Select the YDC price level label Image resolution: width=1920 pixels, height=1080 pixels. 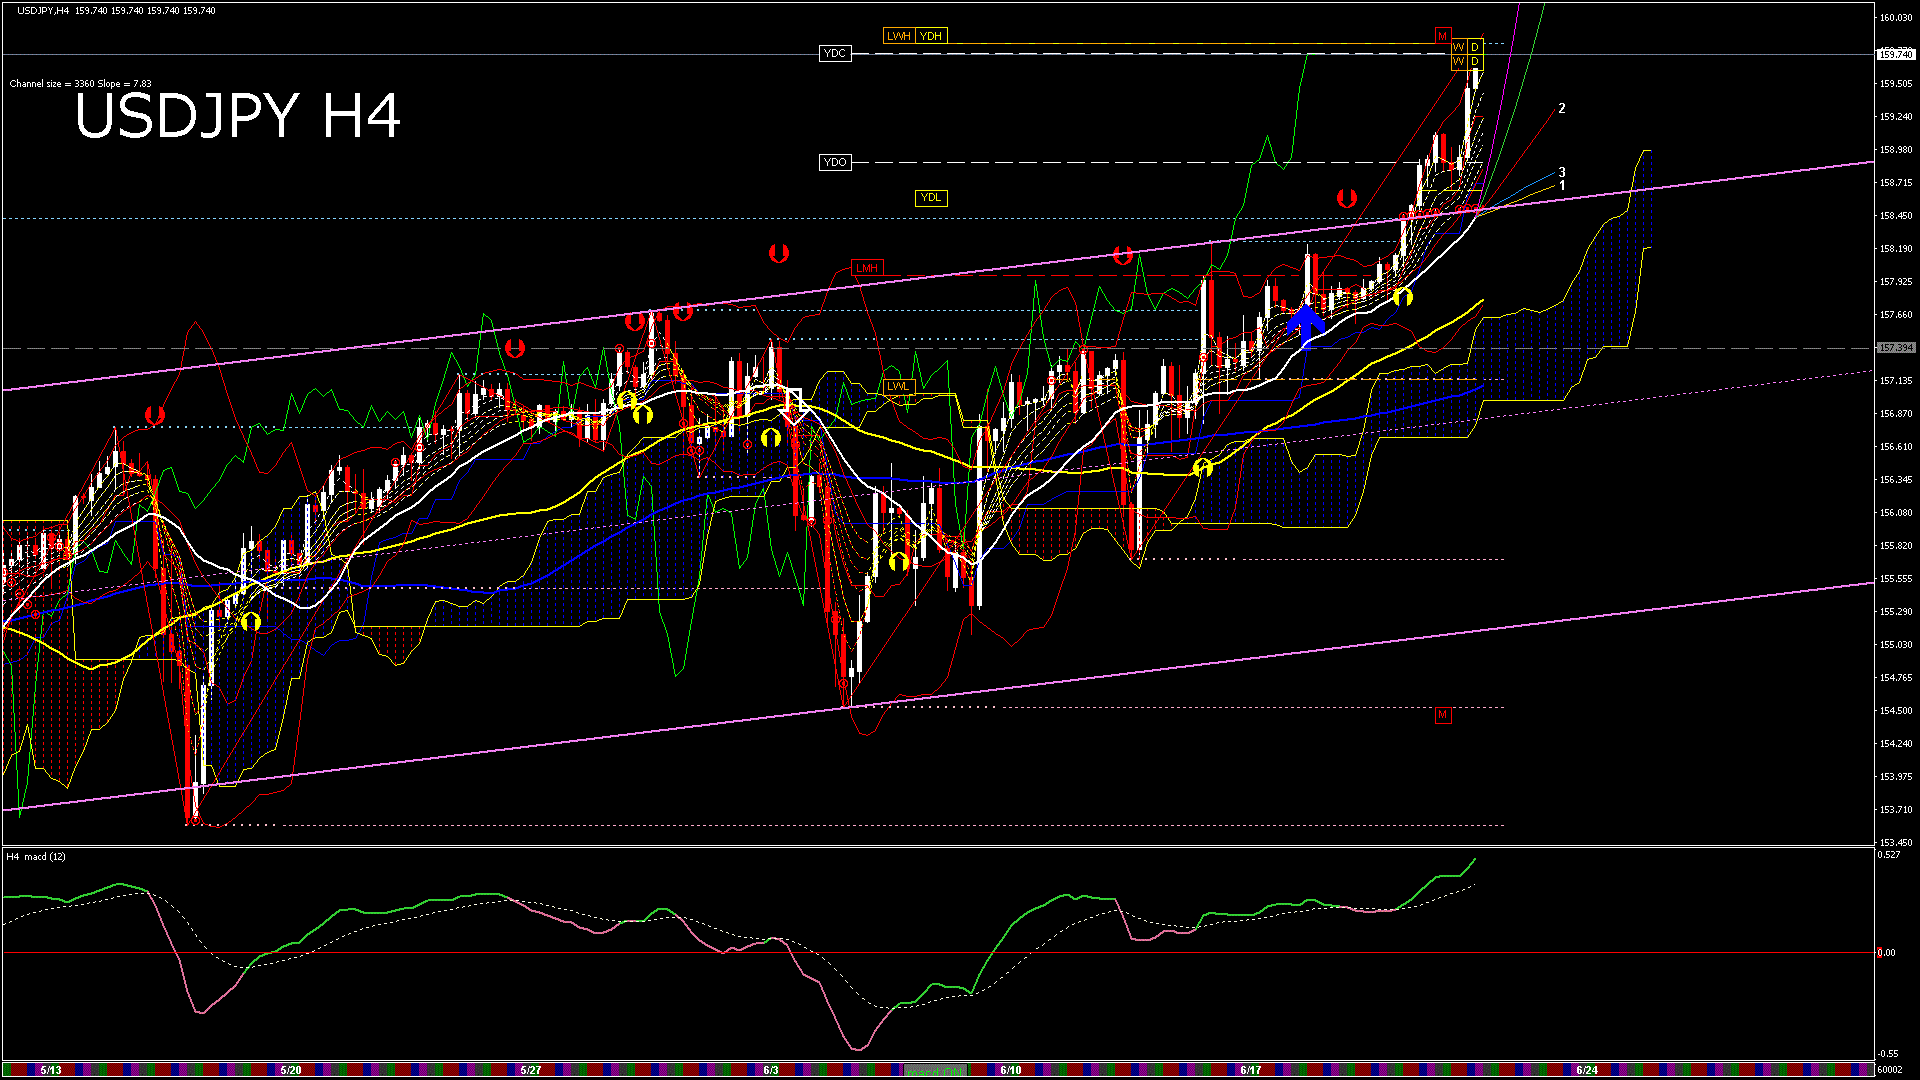click(x=834, y=54)
